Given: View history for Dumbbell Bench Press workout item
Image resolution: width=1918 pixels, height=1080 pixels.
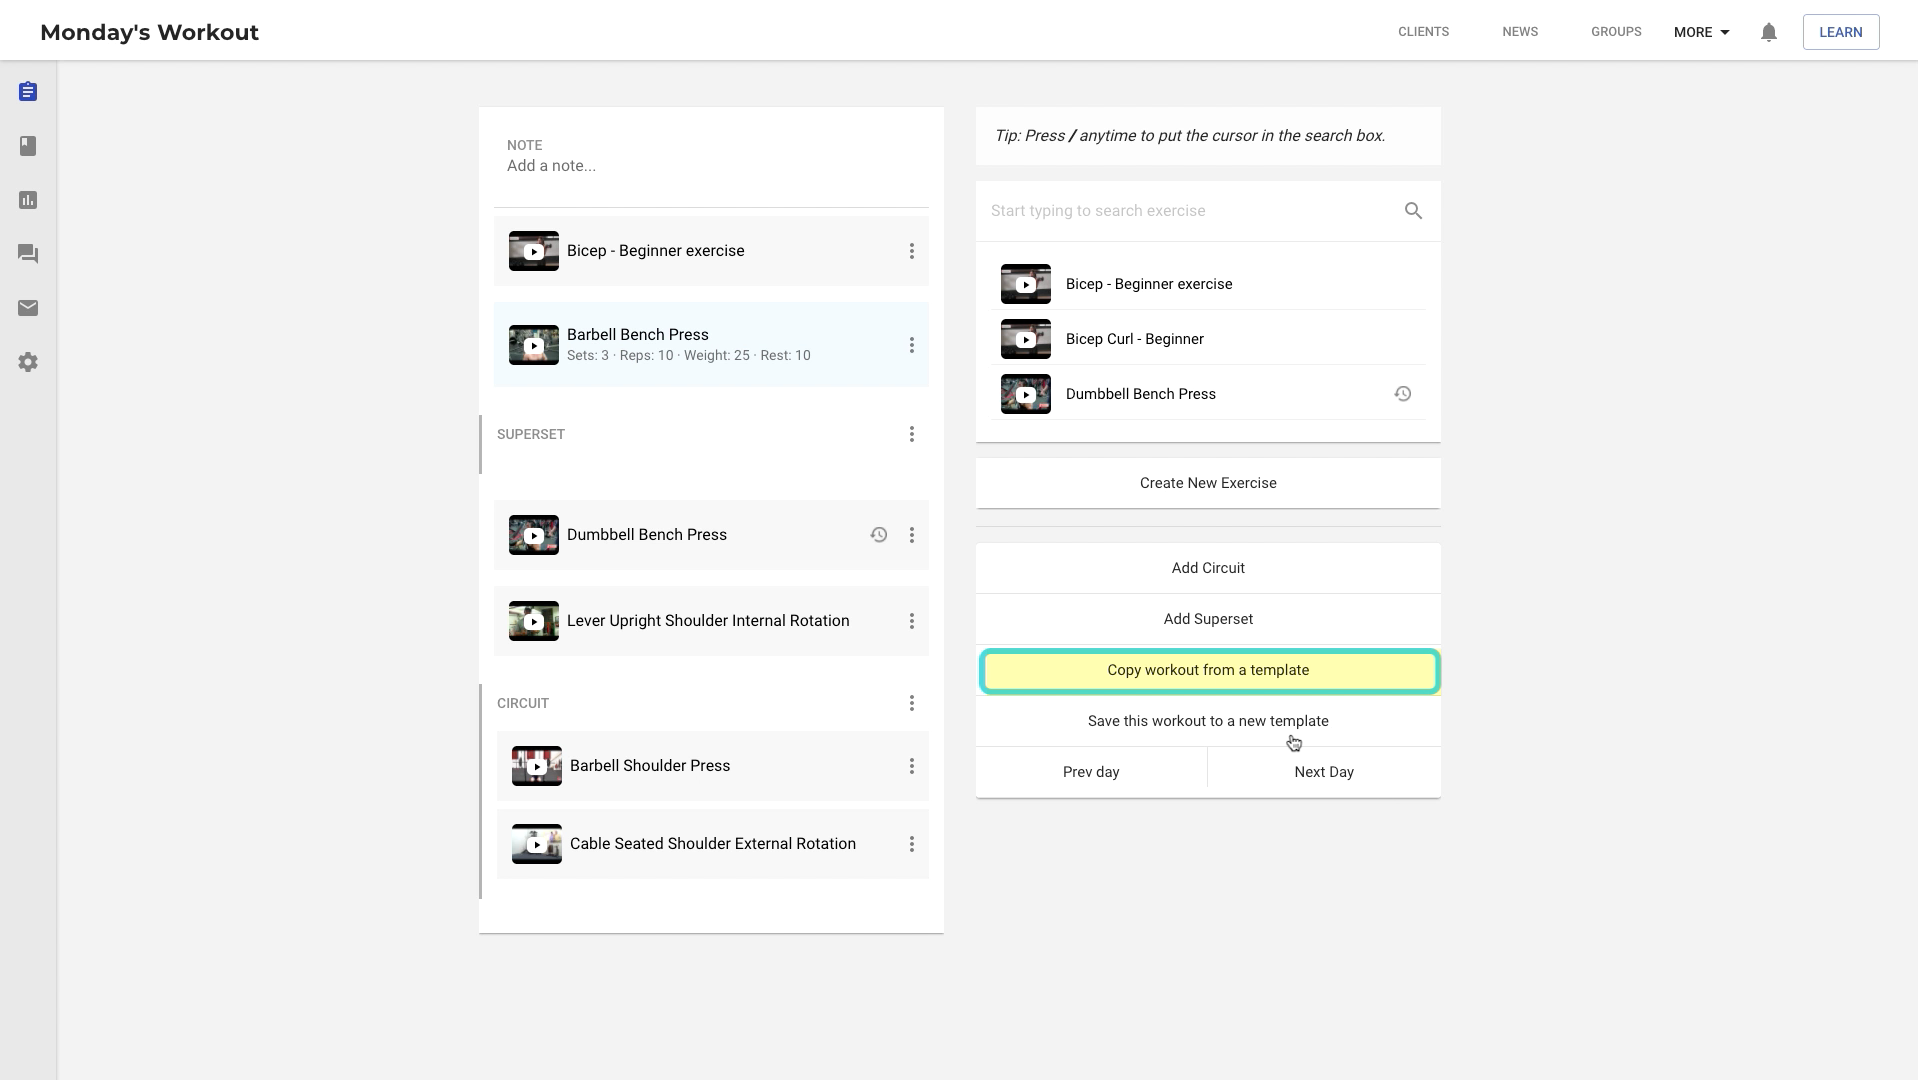Looking at the screenshot, I should click(x=878, y=535).
